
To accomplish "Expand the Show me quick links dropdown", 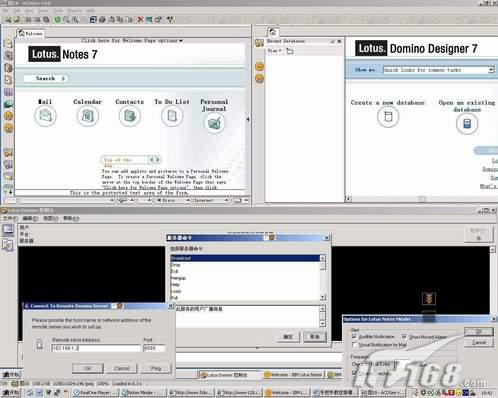I will 491,70.
